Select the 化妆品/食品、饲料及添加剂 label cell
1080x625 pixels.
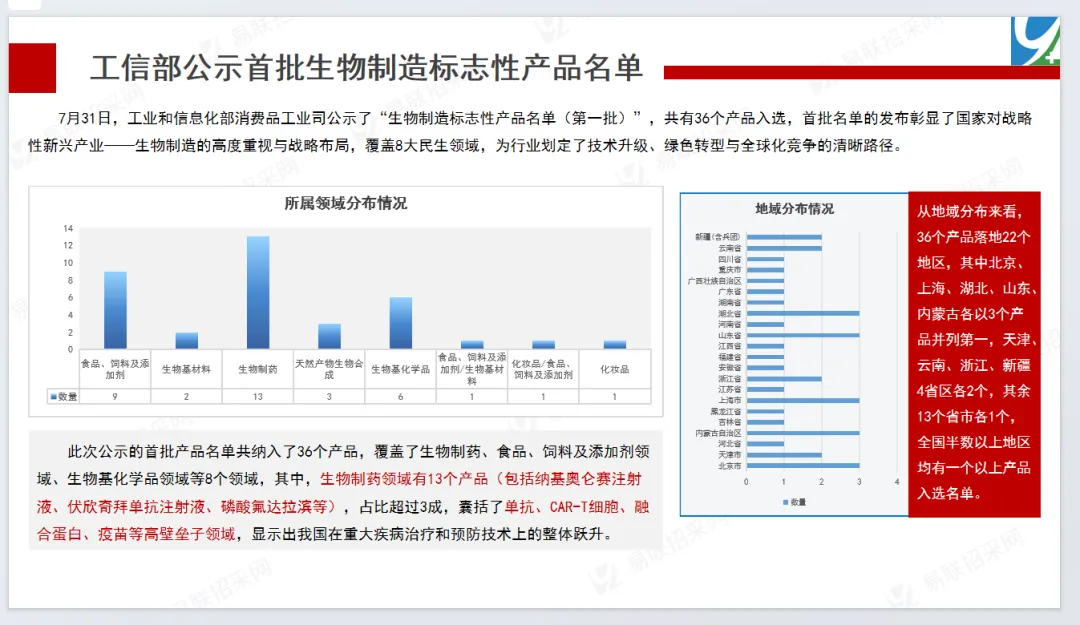pos(543,369)
